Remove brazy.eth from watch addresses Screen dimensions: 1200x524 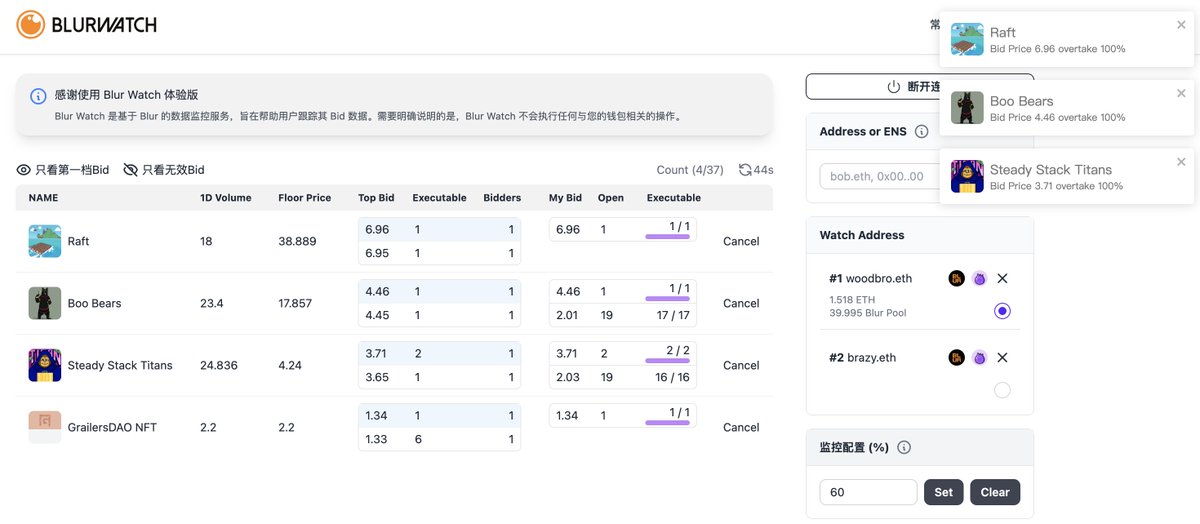(1003, 358)
